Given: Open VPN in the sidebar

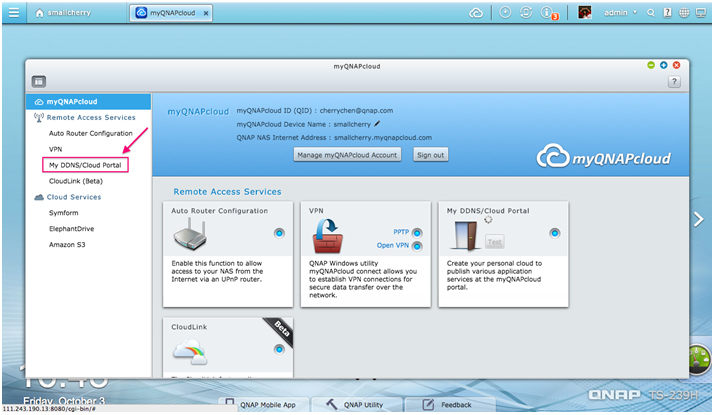Looking at the screenshot, I should coord(56,149).
